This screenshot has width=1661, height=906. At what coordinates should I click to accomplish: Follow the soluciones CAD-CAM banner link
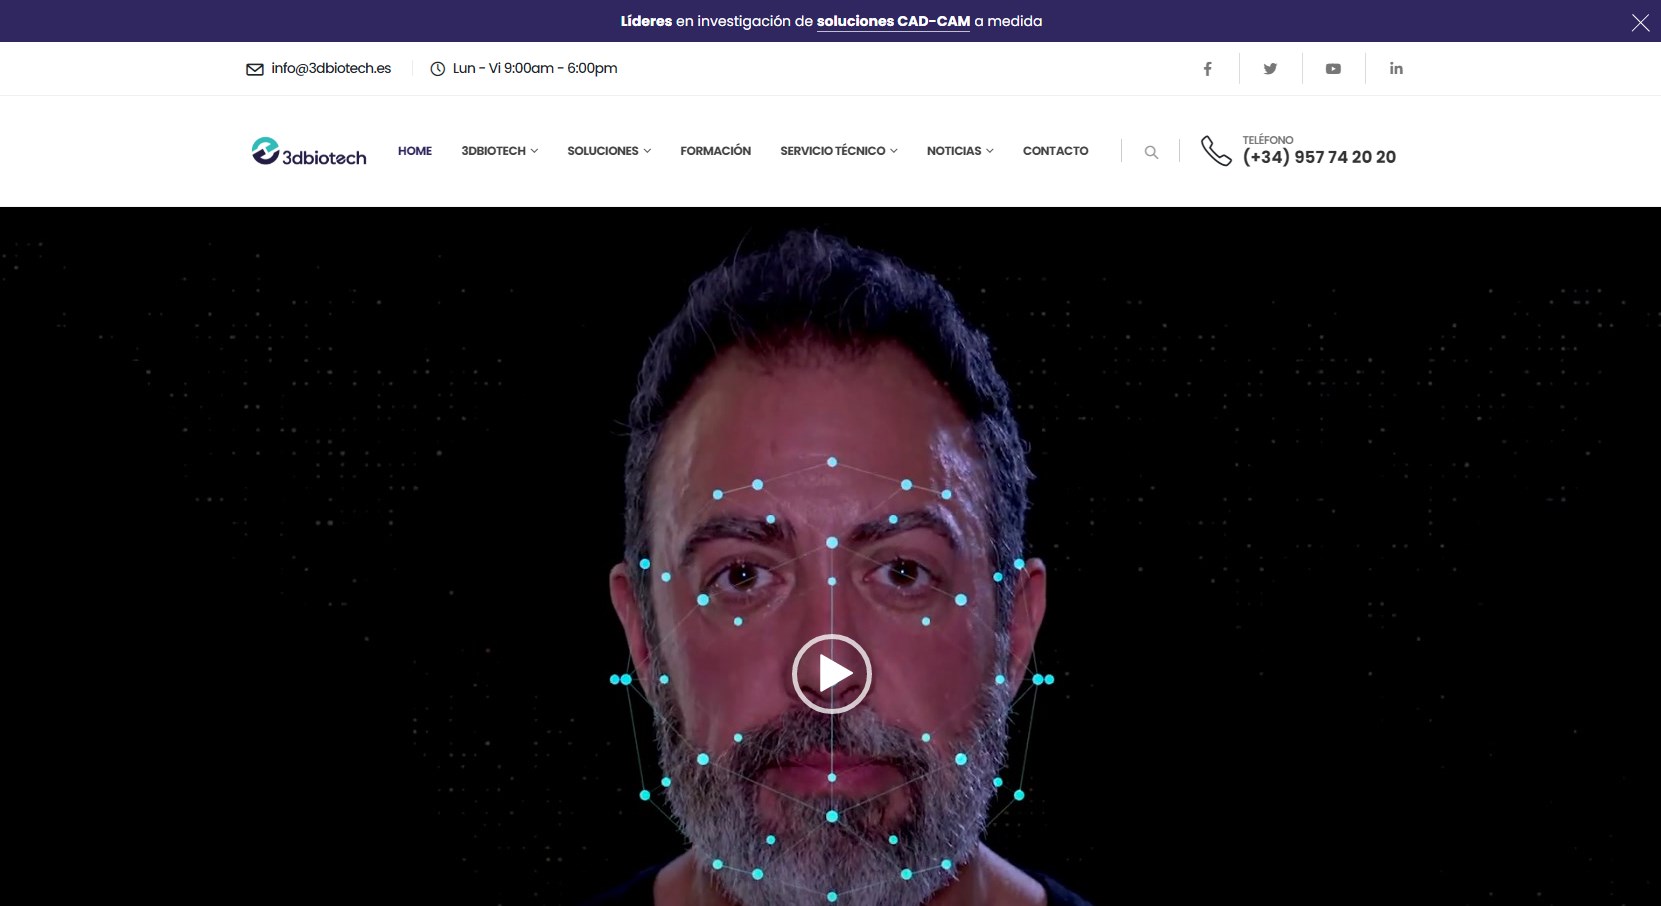(893, 21)
